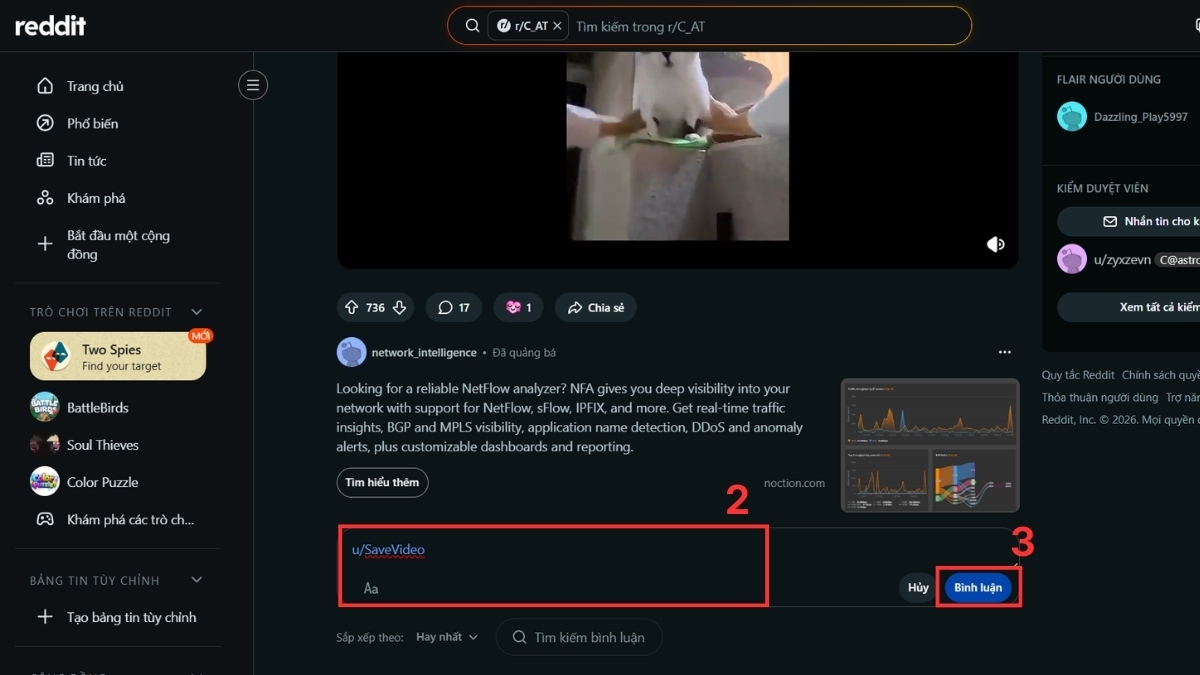Remove the r/C_AT search filter chip
The image size is (1200, 675).
point(557,25)
